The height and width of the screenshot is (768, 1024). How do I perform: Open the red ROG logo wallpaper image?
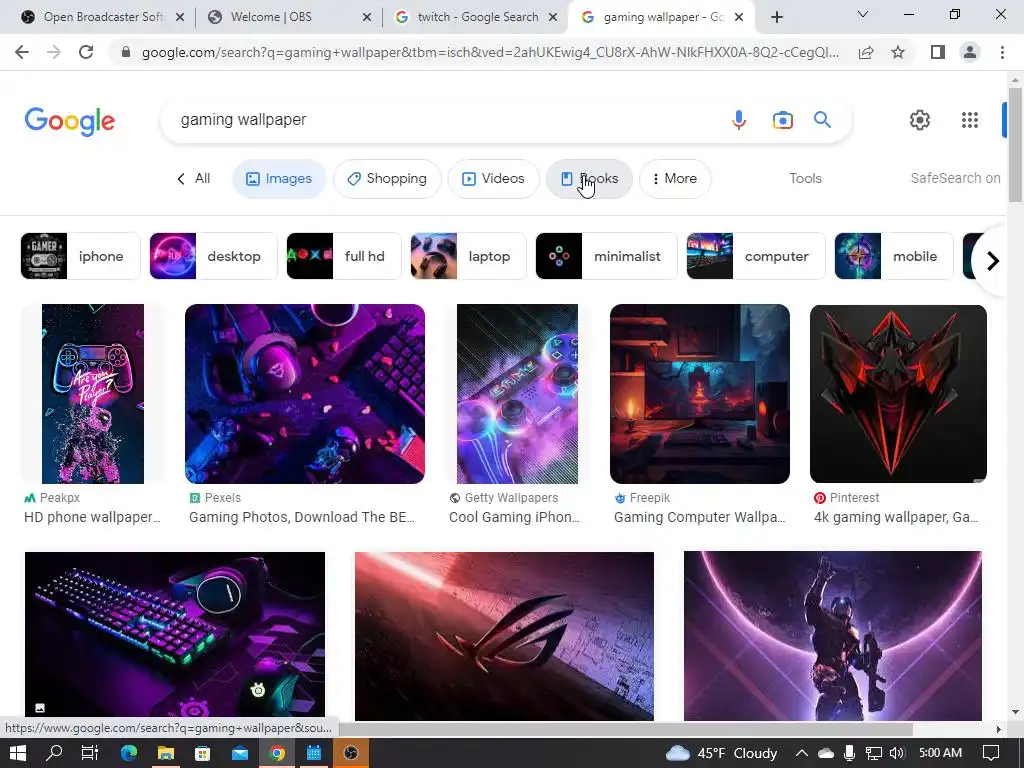click(x=504, y=636)
